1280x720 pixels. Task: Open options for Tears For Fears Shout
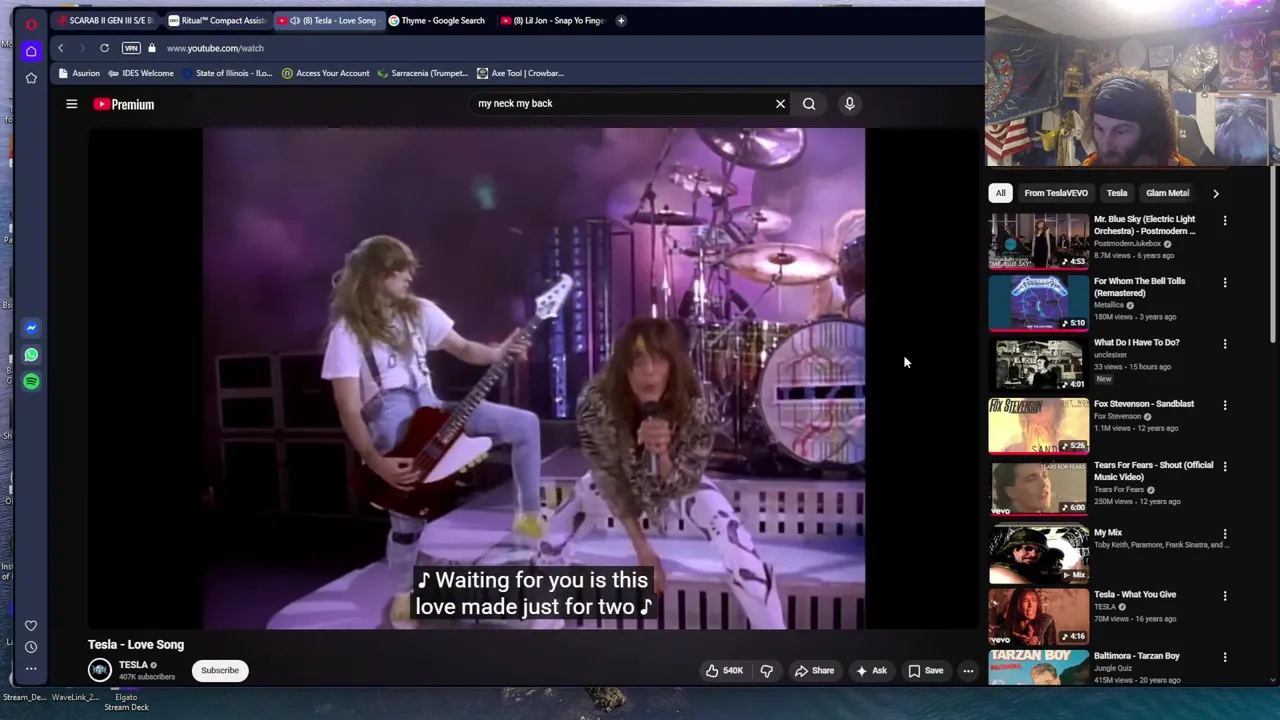coord(1225,467)
